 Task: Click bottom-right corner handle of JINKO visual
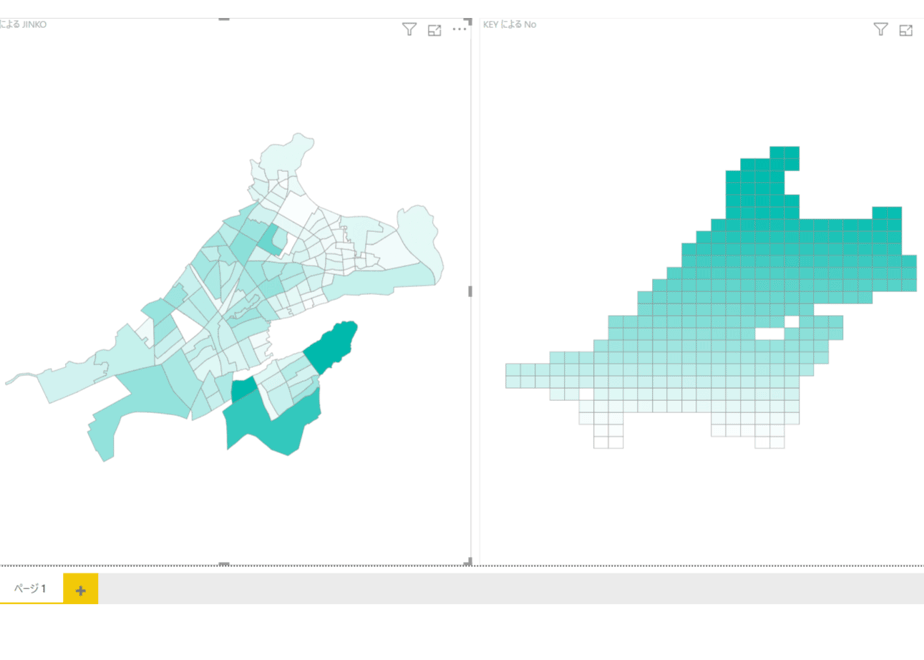468,562
